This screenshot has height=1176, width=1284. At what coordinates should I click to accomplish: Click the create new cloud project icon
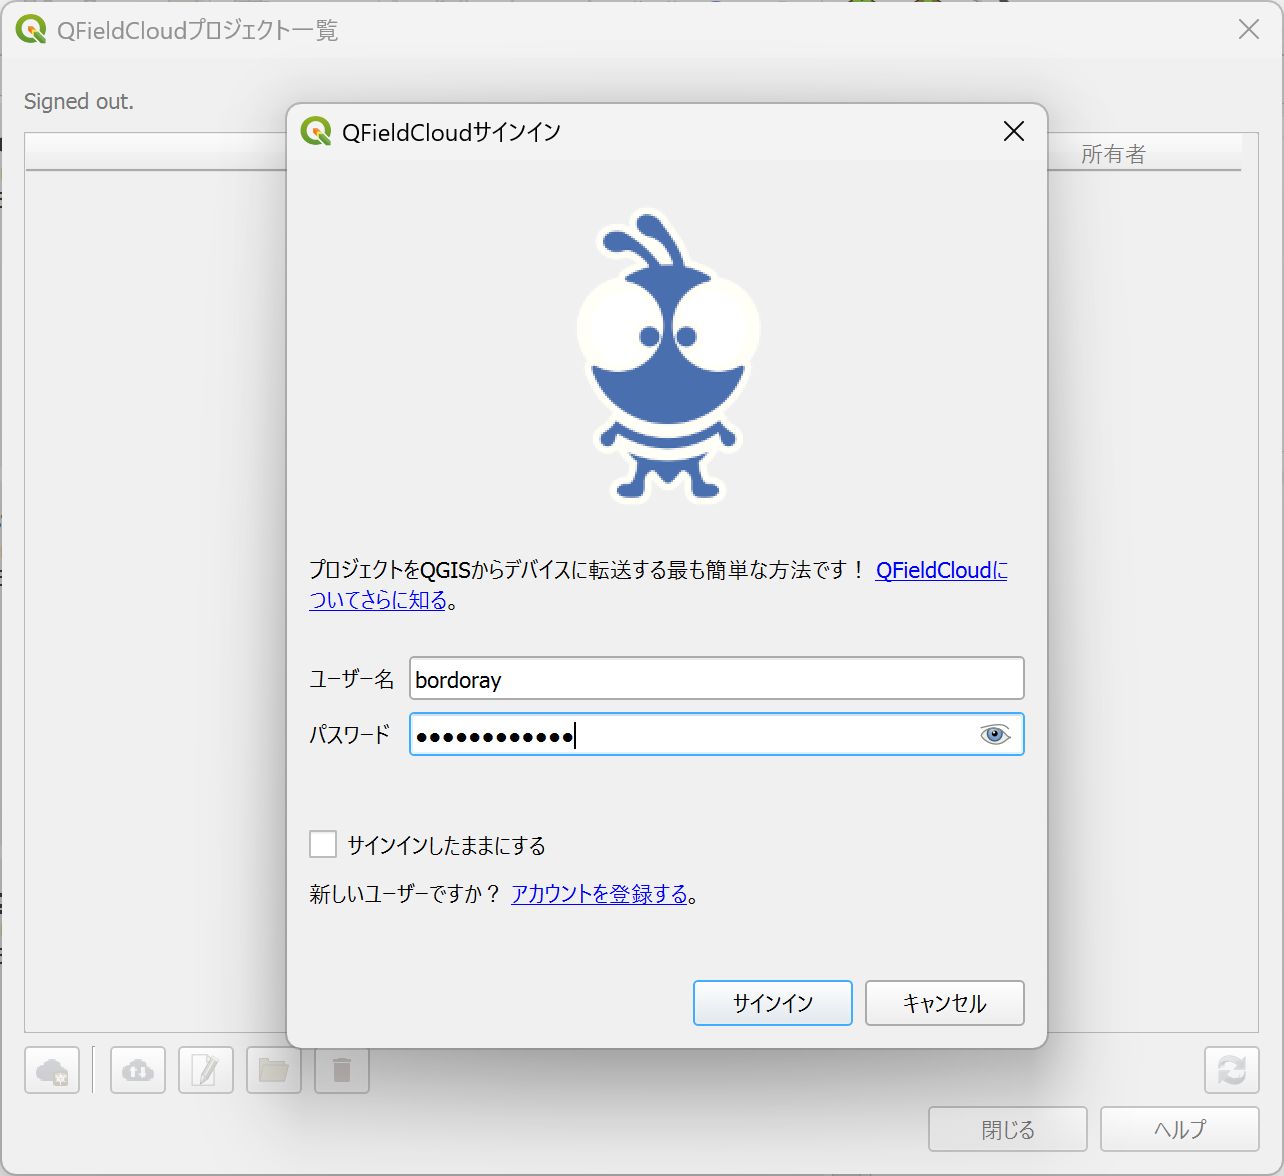[52, 1070]
